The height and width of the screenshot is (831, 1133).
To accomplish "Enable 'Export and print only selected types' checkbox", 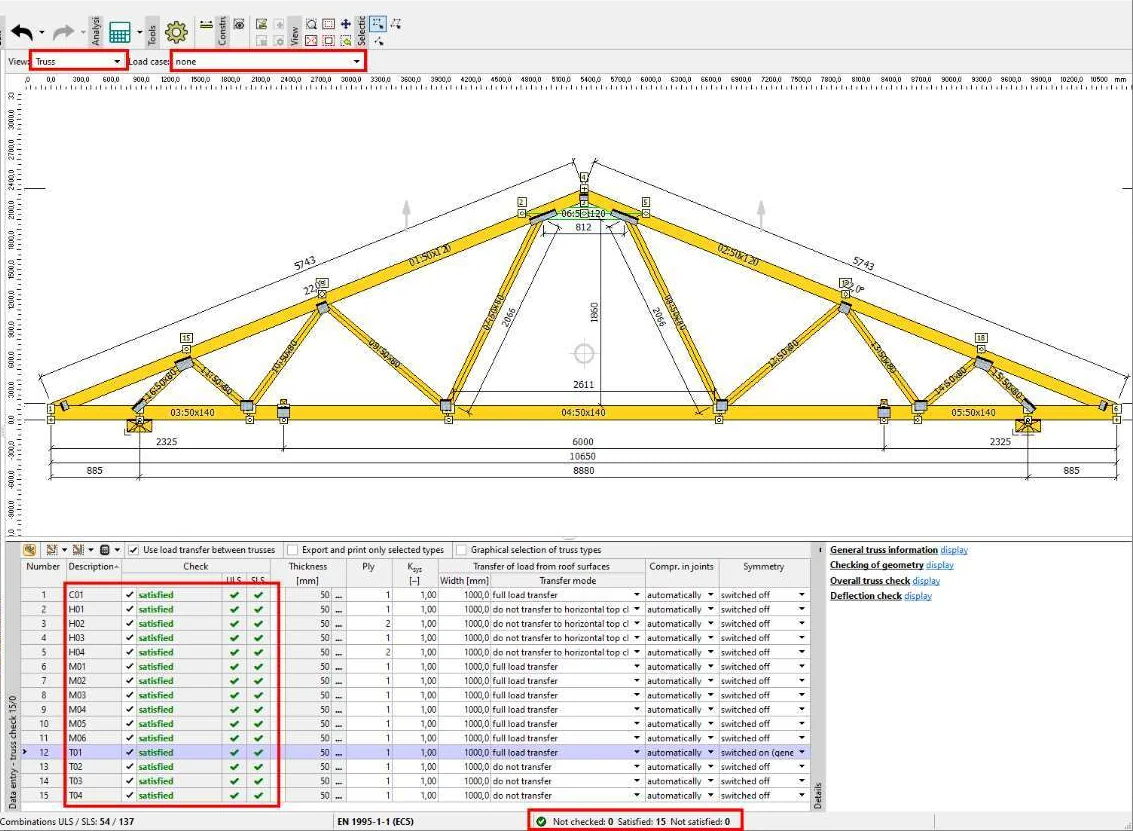I will [293, 550].
